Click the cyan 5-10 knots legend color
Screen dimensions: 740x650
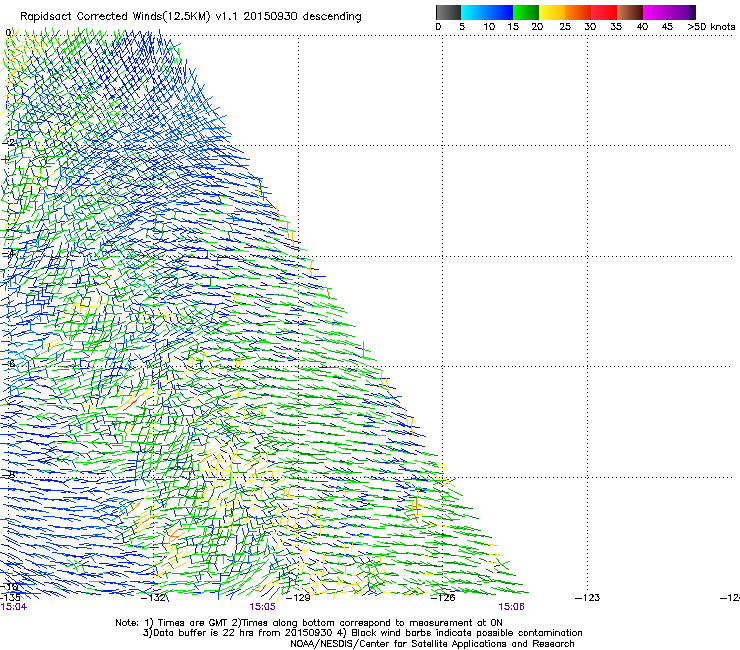click(474, 12)
